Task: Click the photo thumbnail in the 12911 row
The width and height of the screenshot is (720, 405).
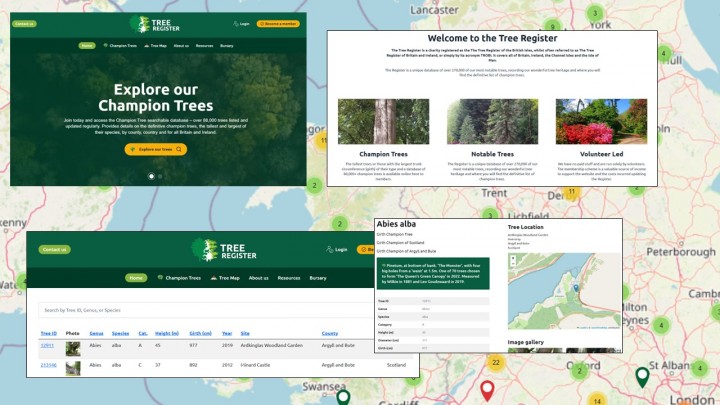Action: pyautogui.click(x=73, y=349)
